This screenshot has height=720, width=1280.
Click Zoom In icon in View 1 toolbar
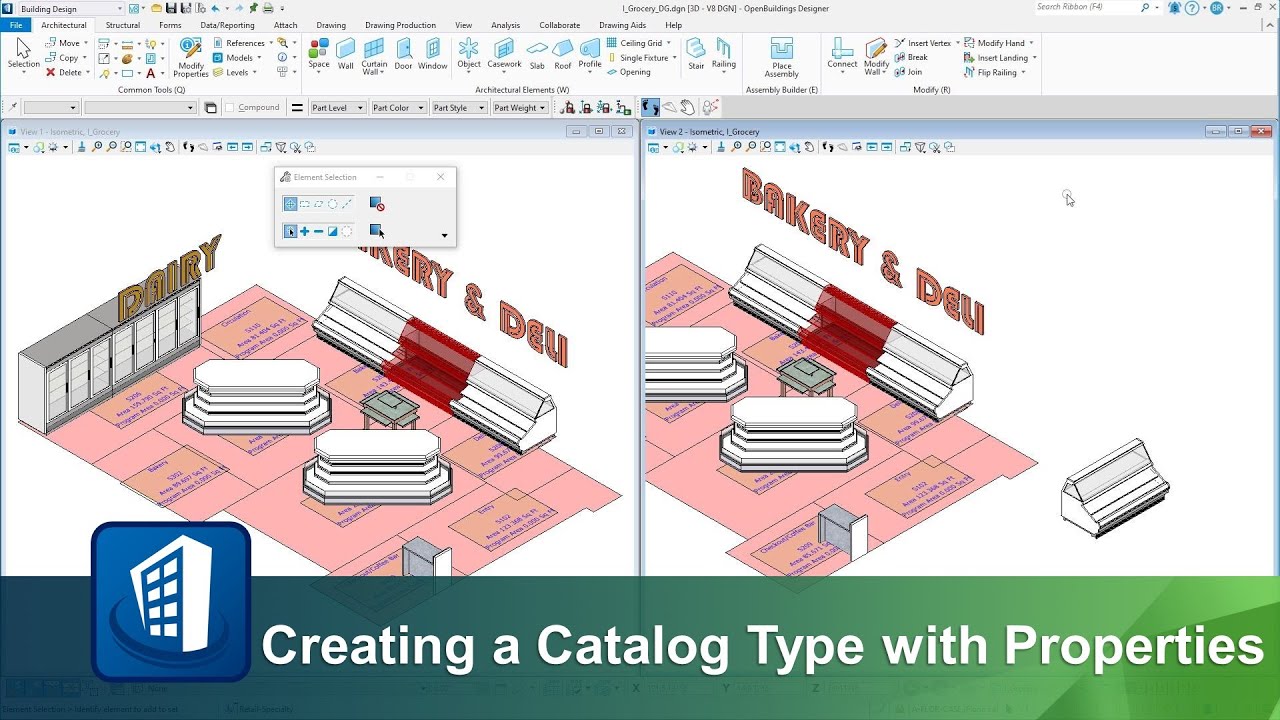pos(97,147)
